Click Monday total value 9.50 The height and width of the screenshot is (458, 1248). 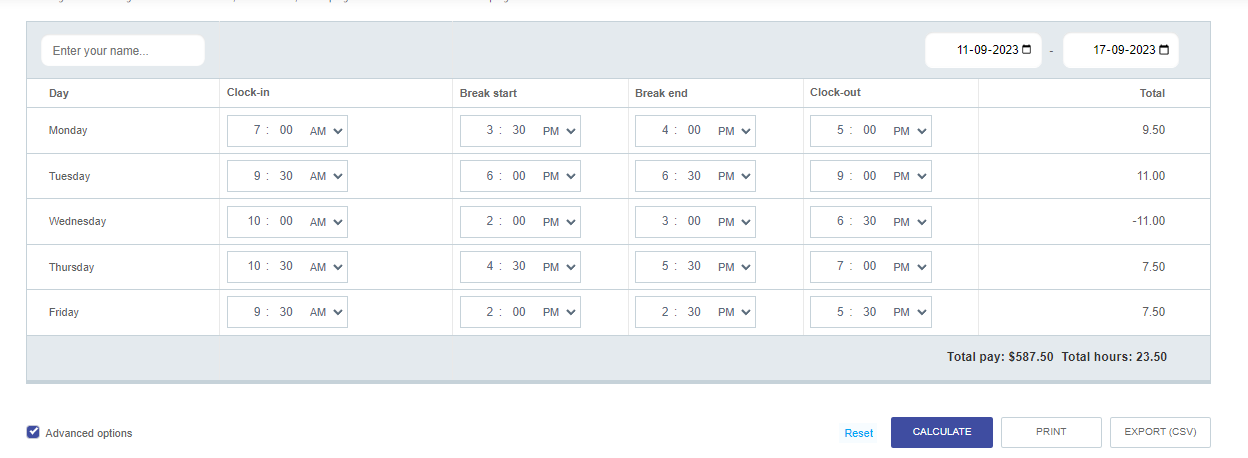point(1153,130)
